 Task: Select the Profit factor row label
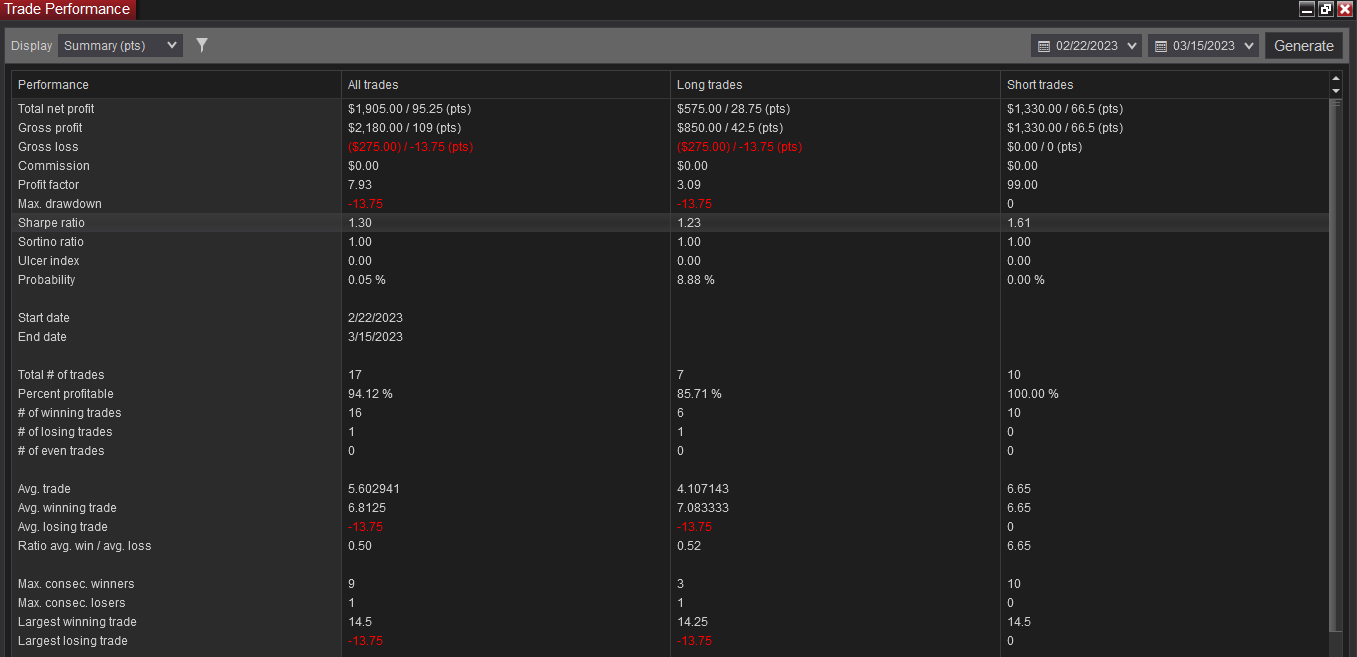tap(48, 185)
